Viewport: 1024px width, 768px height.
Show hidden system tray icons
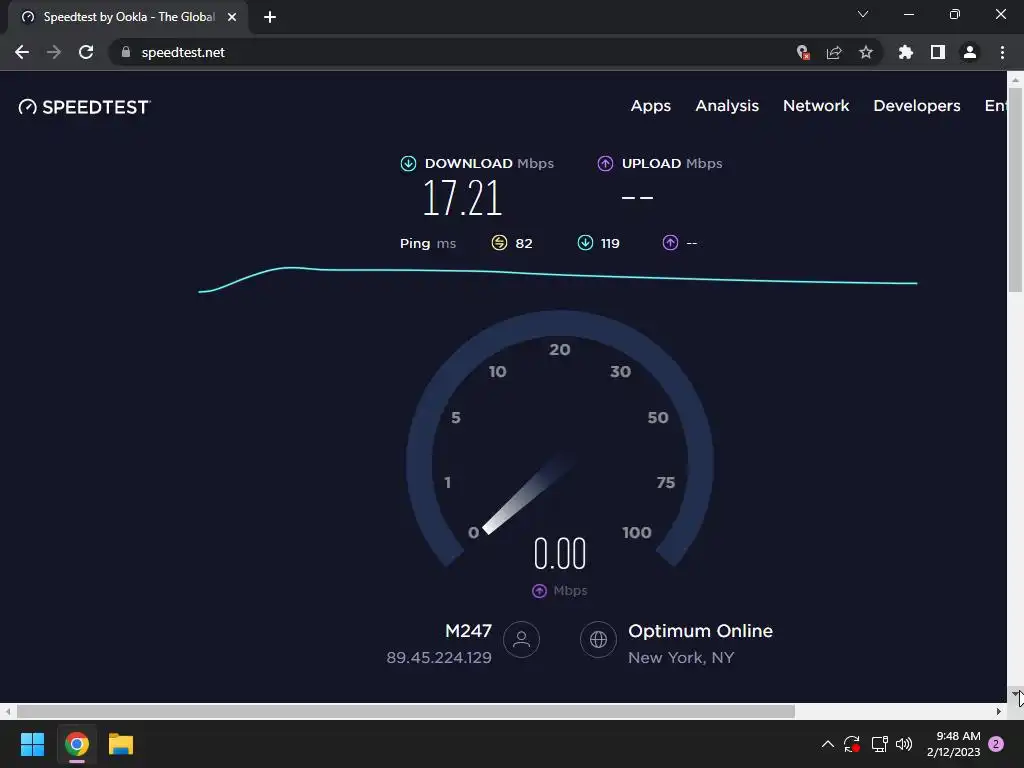tap(827, 744)
